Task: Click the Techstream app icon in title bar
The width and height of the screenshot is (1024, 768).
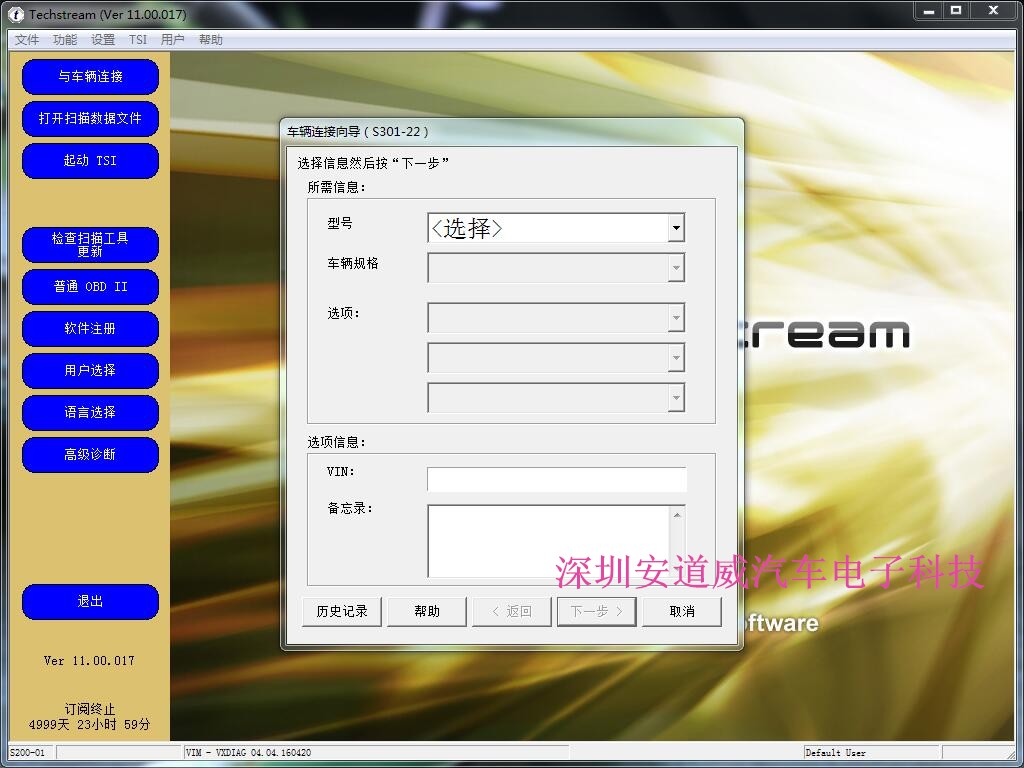Action: tap(15, 14)
